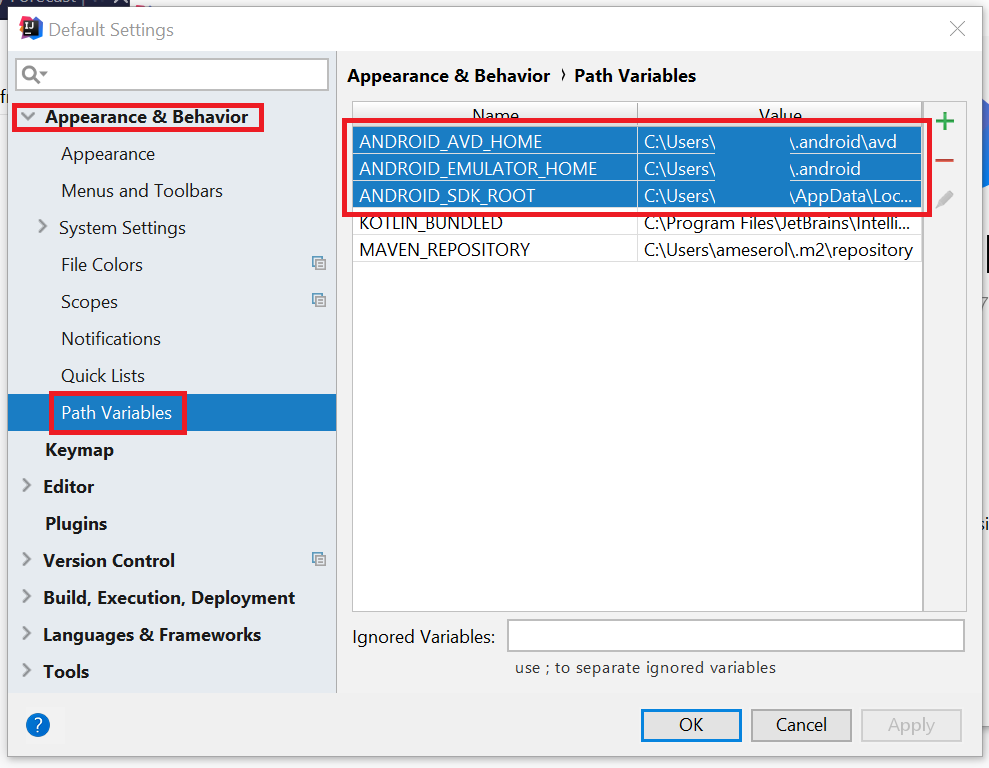Click Appearance & Behavior in the breadcrumb
989x768 pixels.
pyautogui.click(x=448, y=76)
